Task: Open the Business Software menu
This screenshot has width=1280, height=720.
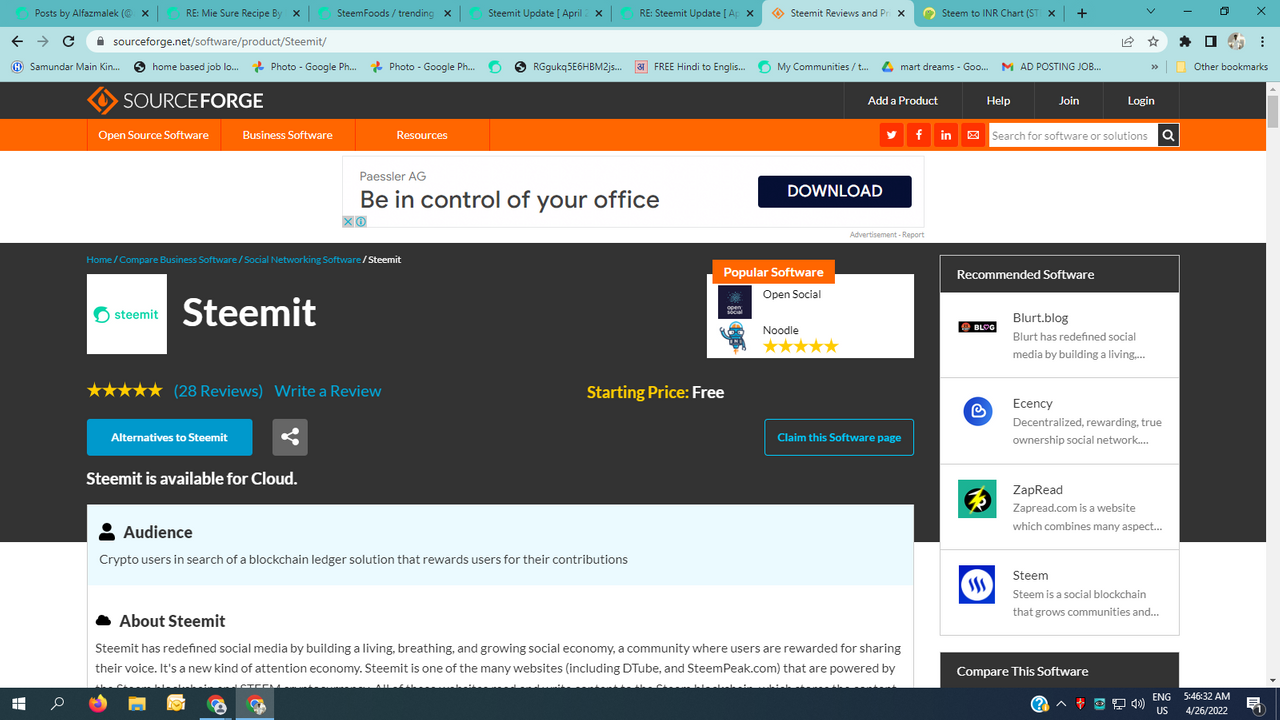Action: [x=287, y=135]
